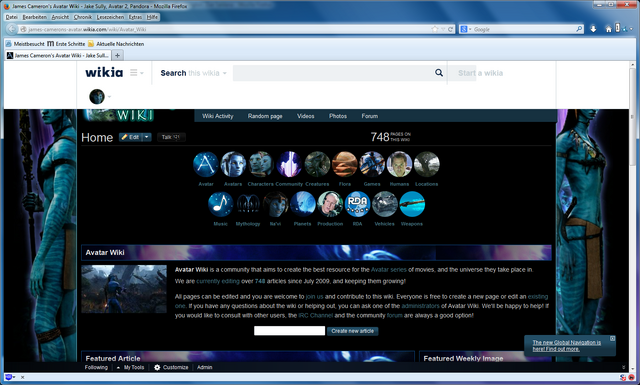This screenshot has height=385, width=640.
Task: Open the Forum nav item
Action: (369, 116)
